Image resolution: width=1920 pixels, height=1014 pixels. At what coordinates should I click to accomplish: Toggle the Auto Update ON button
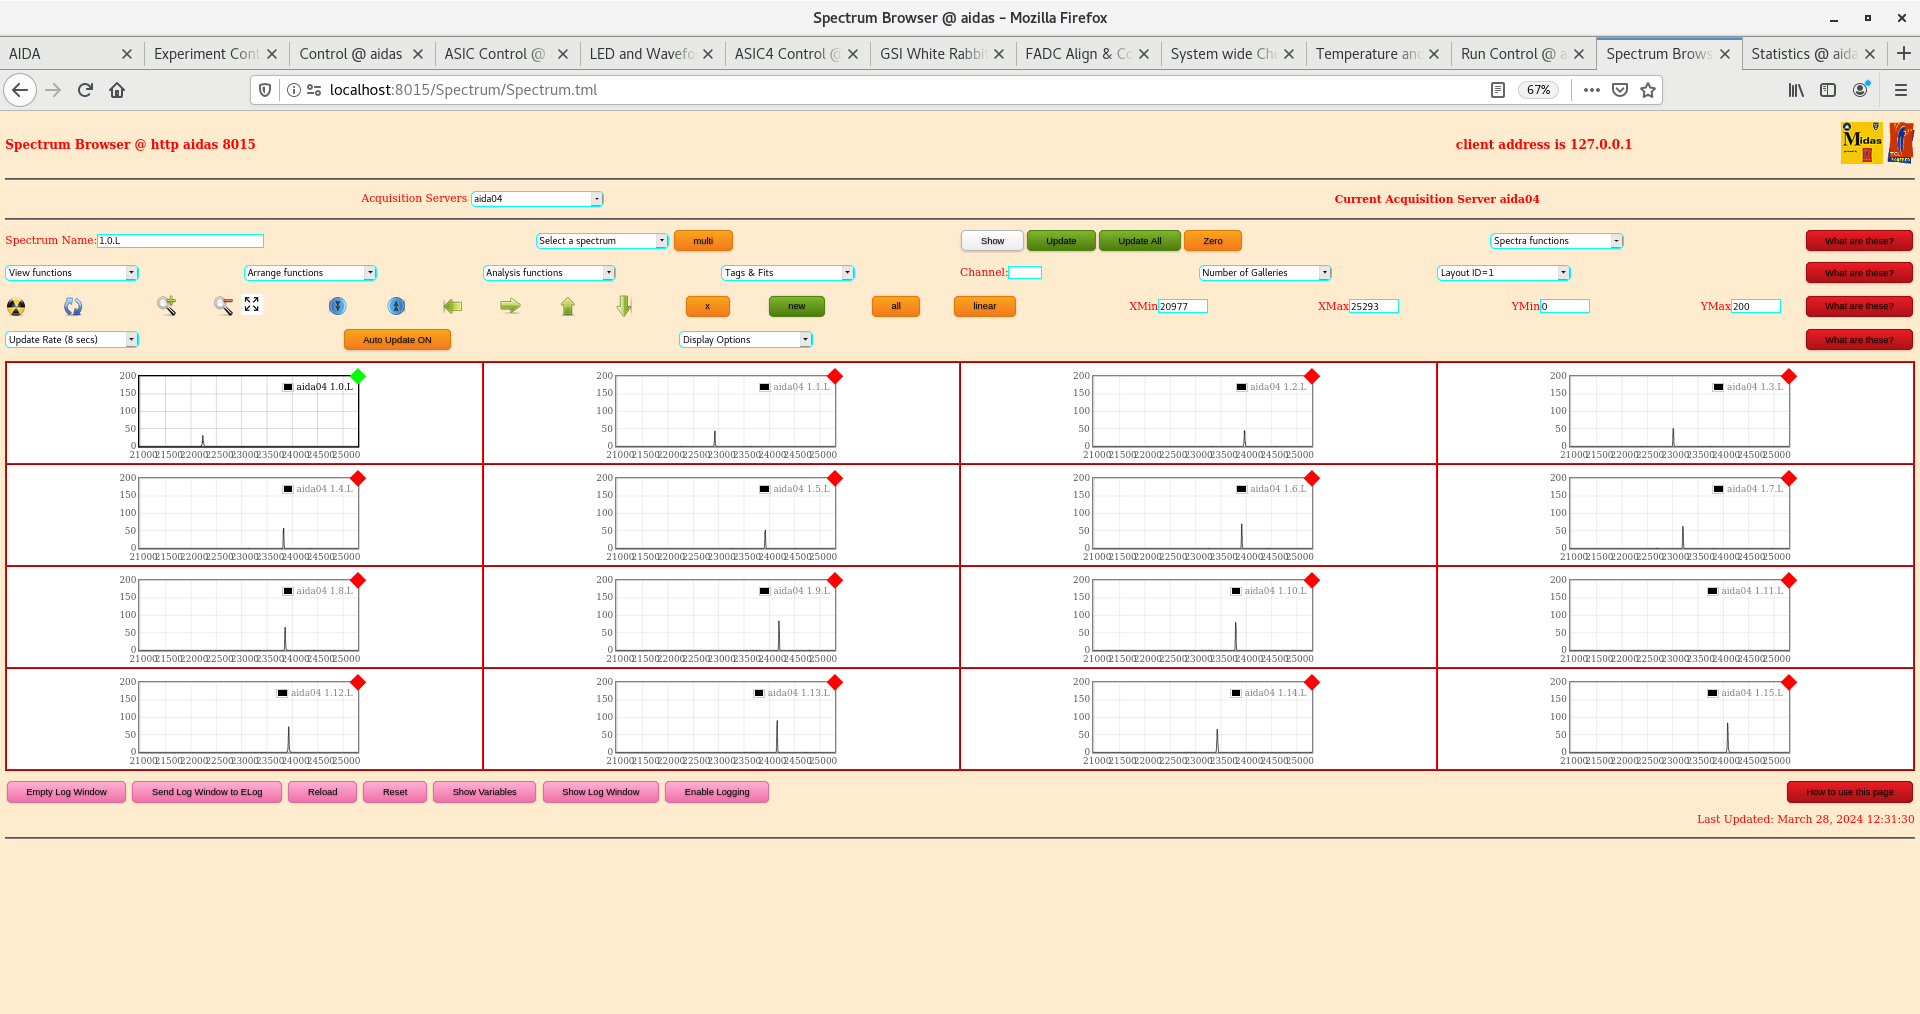coord(397,340)
